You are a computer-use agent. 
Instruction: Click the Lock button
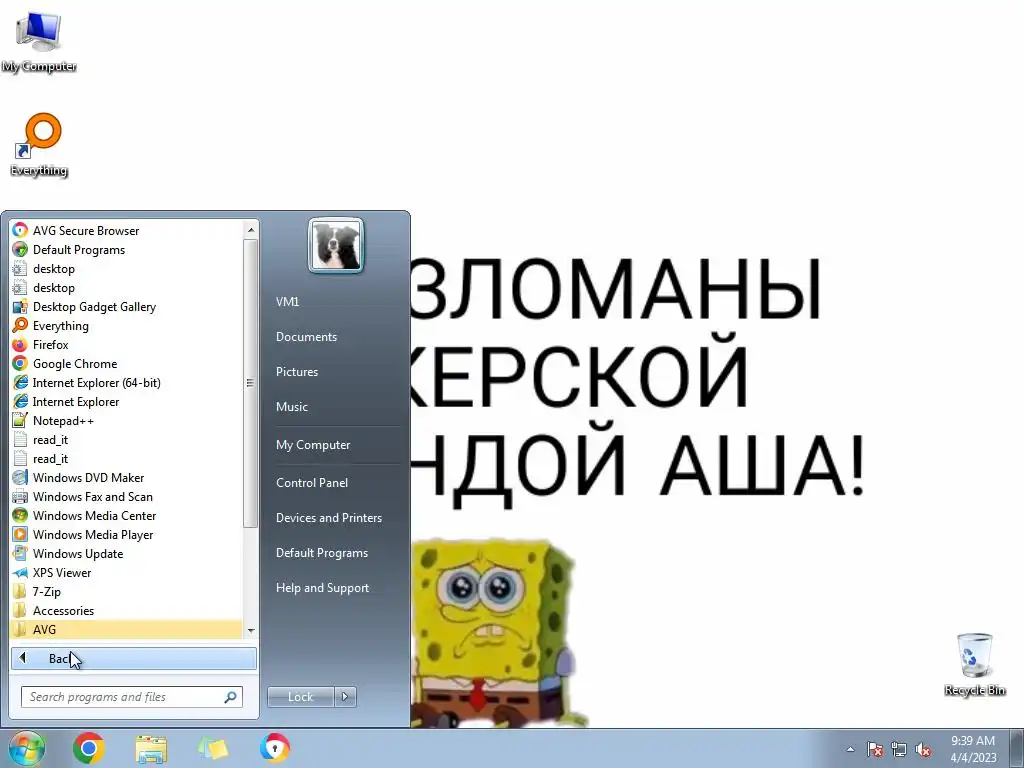pyautogui.click(x=300, y=697)
